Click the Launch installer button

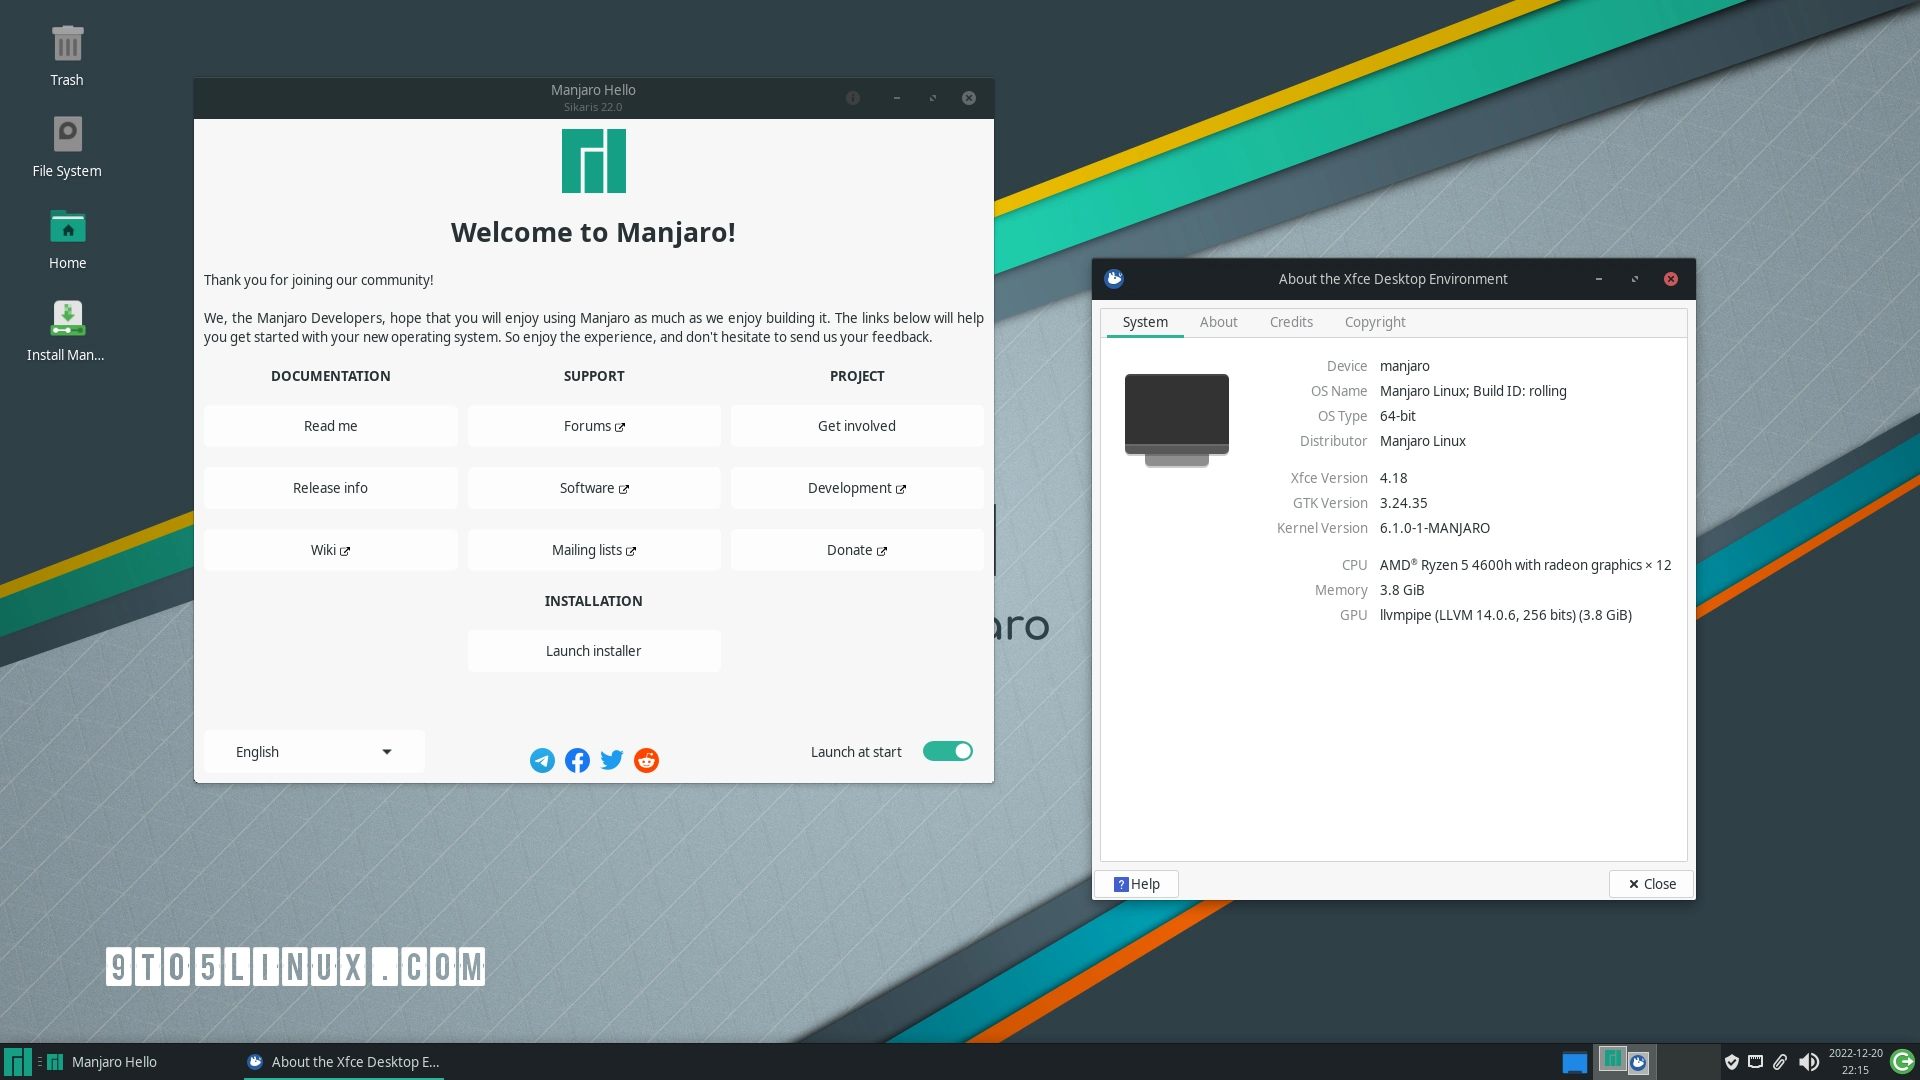pos(593,650)
